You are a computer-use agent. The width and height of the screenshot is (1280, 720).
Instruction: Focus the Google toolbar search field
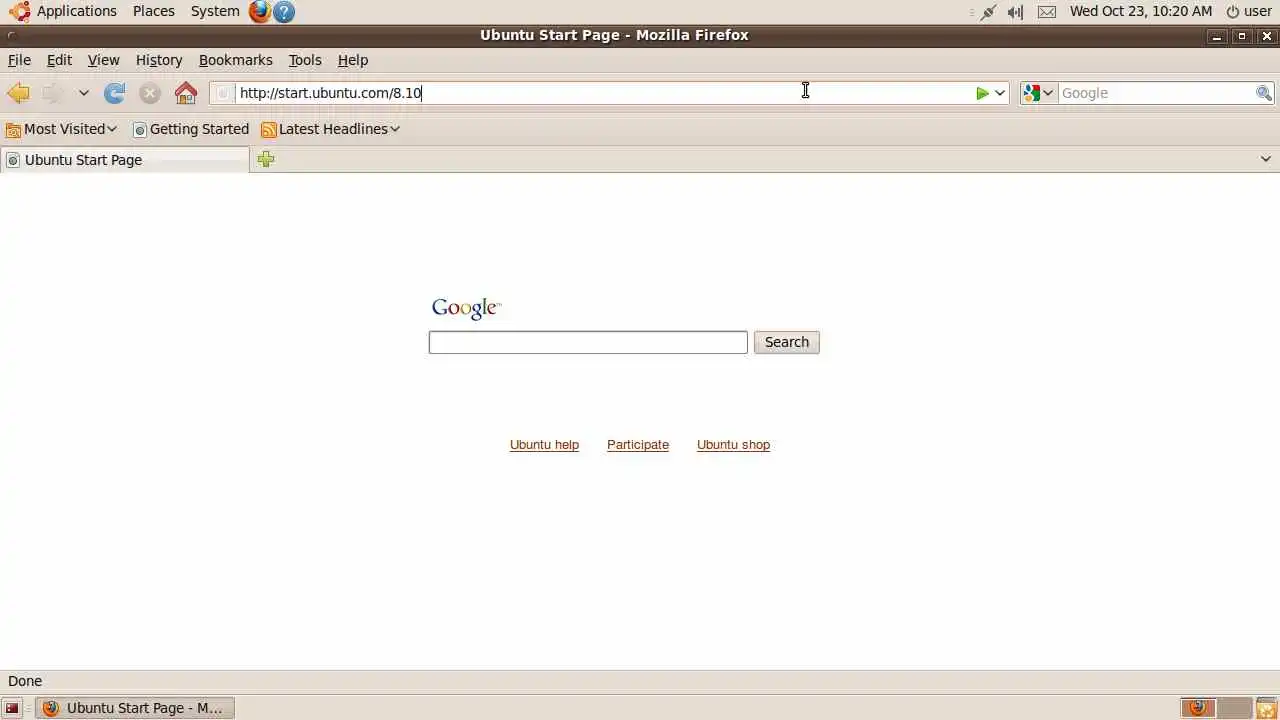pyautogui.click(x=1156, y=93)
